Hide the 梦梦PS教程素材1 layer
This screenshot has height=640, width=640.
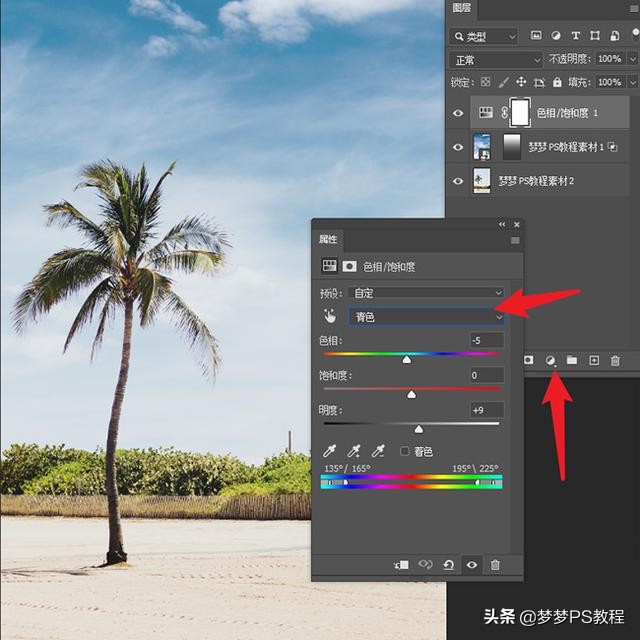coord(458,147)
